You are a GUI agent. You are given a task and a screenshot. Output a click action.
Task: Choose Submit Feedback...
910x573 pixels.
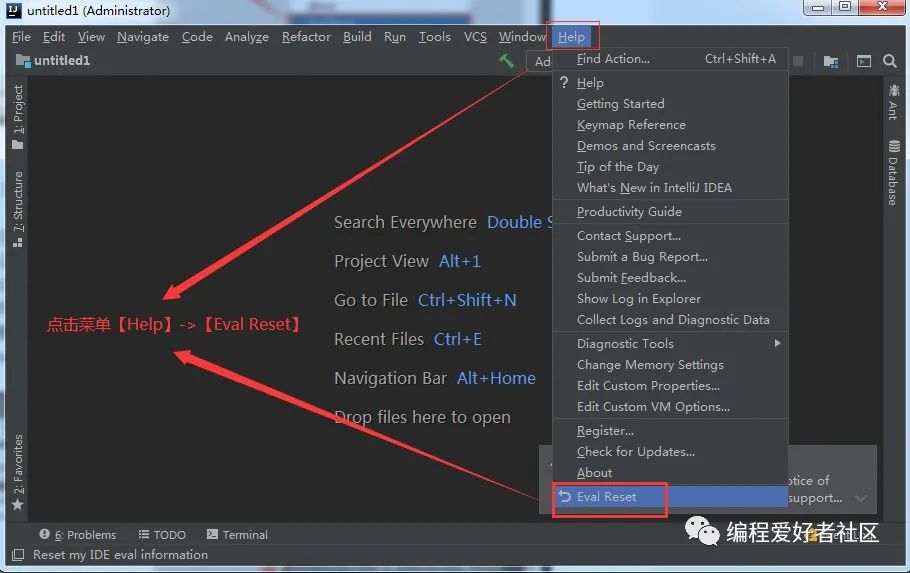pyautogui.click(x=670, y=277)
